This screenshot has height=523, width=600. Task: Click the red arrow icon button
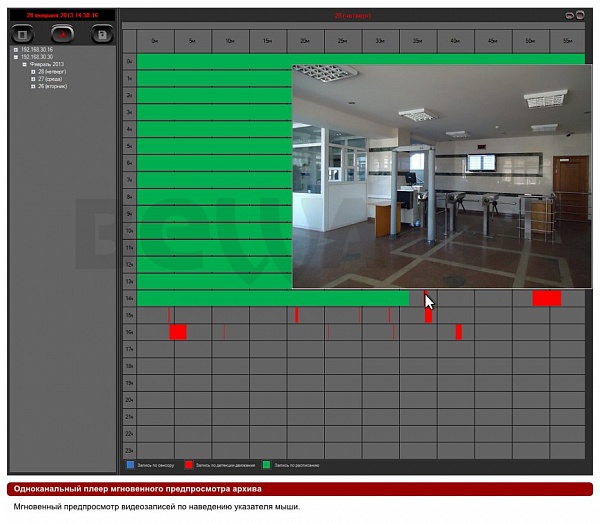pyautogui.click(x=62, y=34)
